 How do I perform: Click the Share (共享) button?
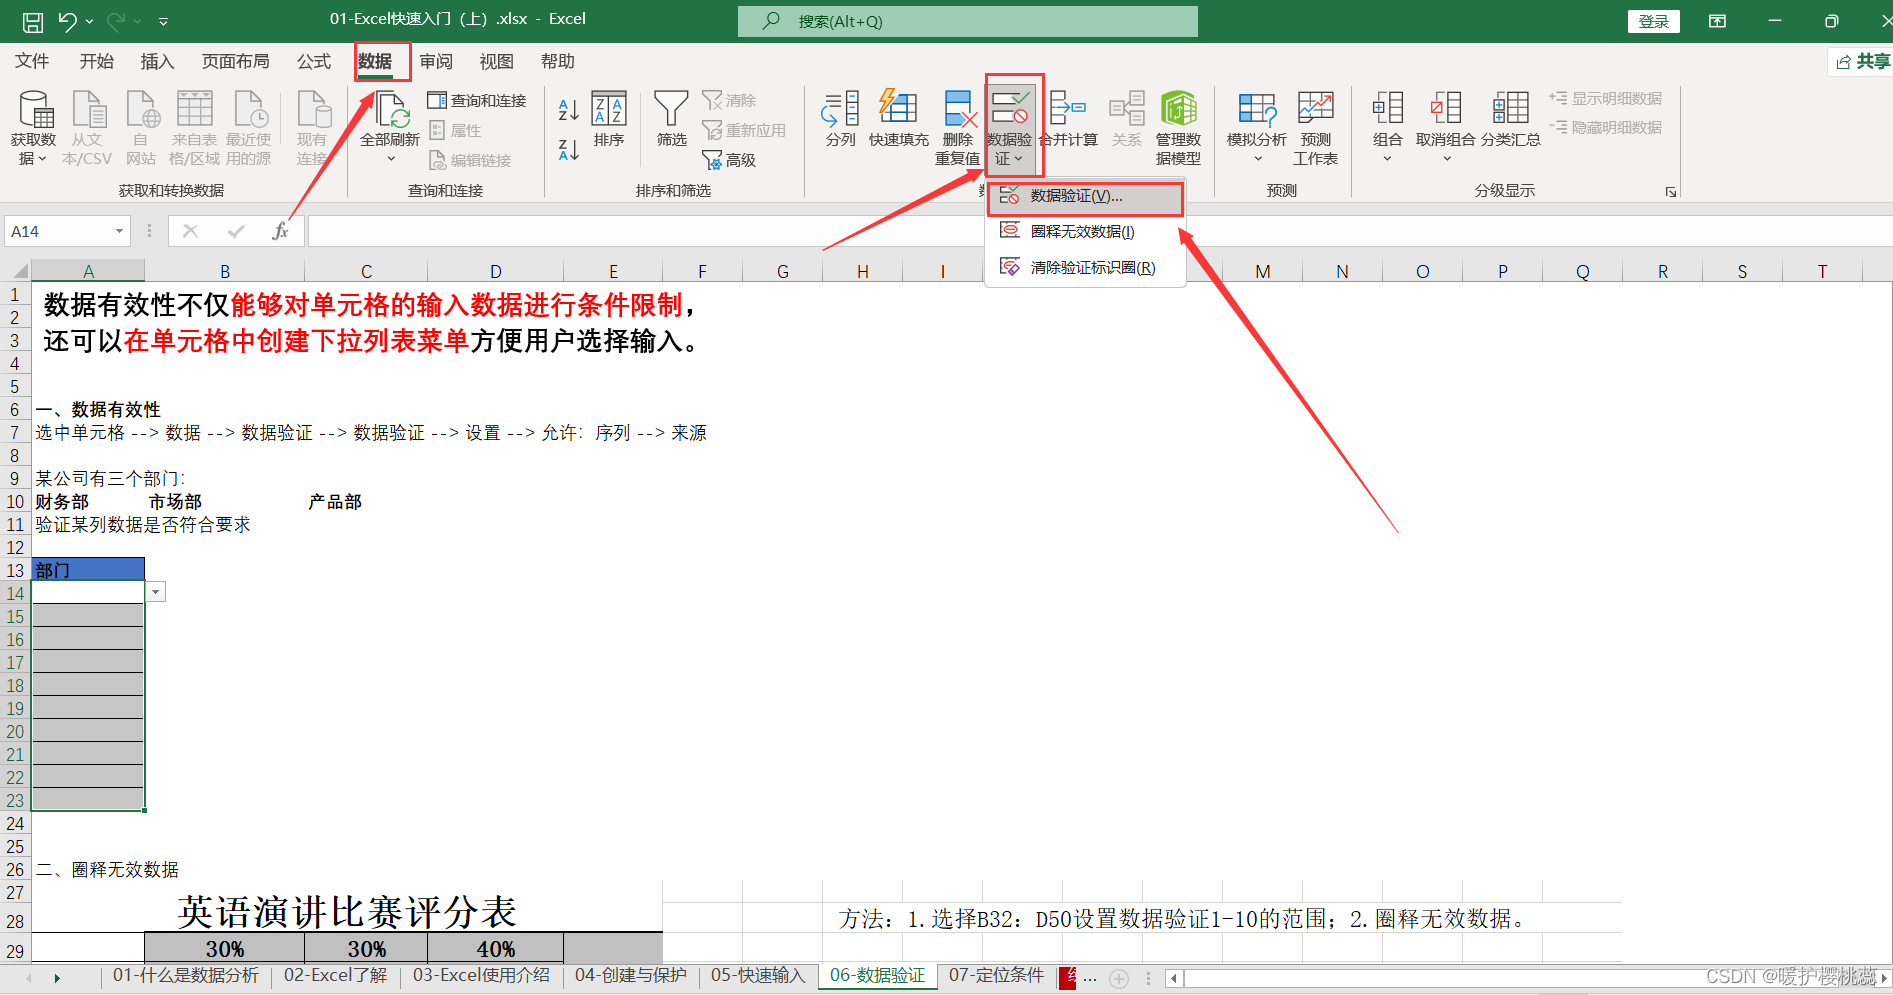click(x=1863, y=62)
